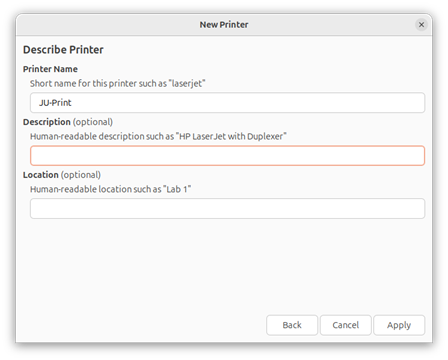The width and height of the screenshot is (448, 360).
Task: Go back with the Back button
Action: [x=292, y=325]
